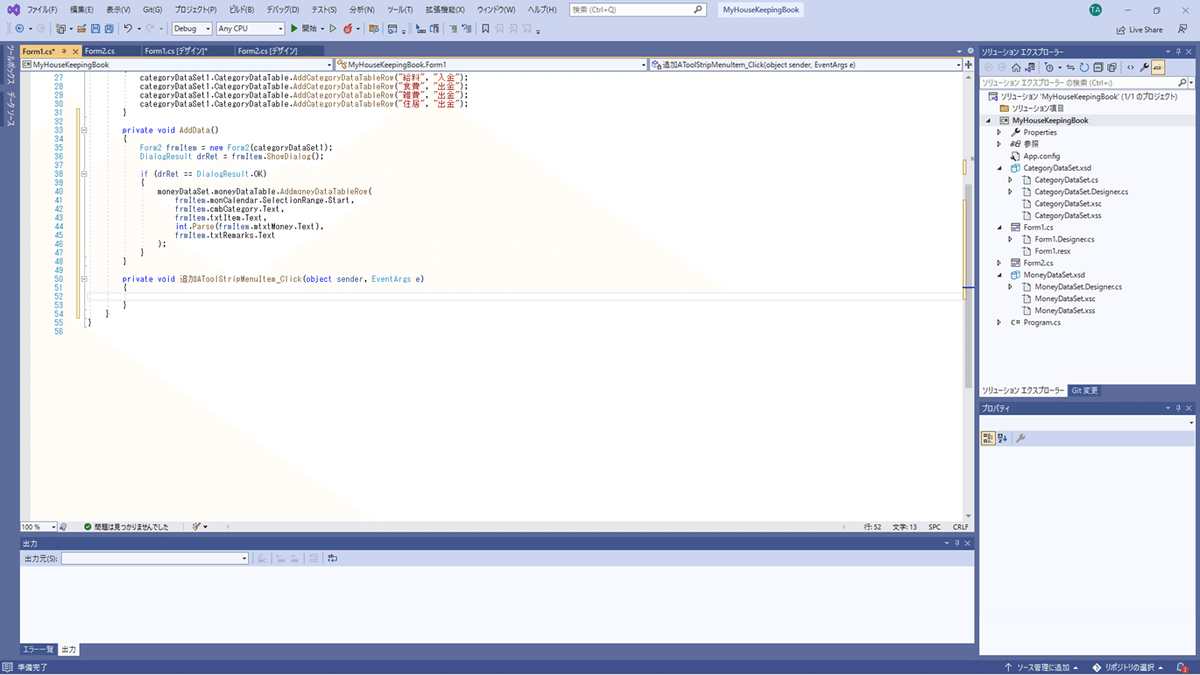Select Program.cs in Solution Explorer
Image resolution: width=1200 pixels, height=675 pixels.
tap(1041, 322)
